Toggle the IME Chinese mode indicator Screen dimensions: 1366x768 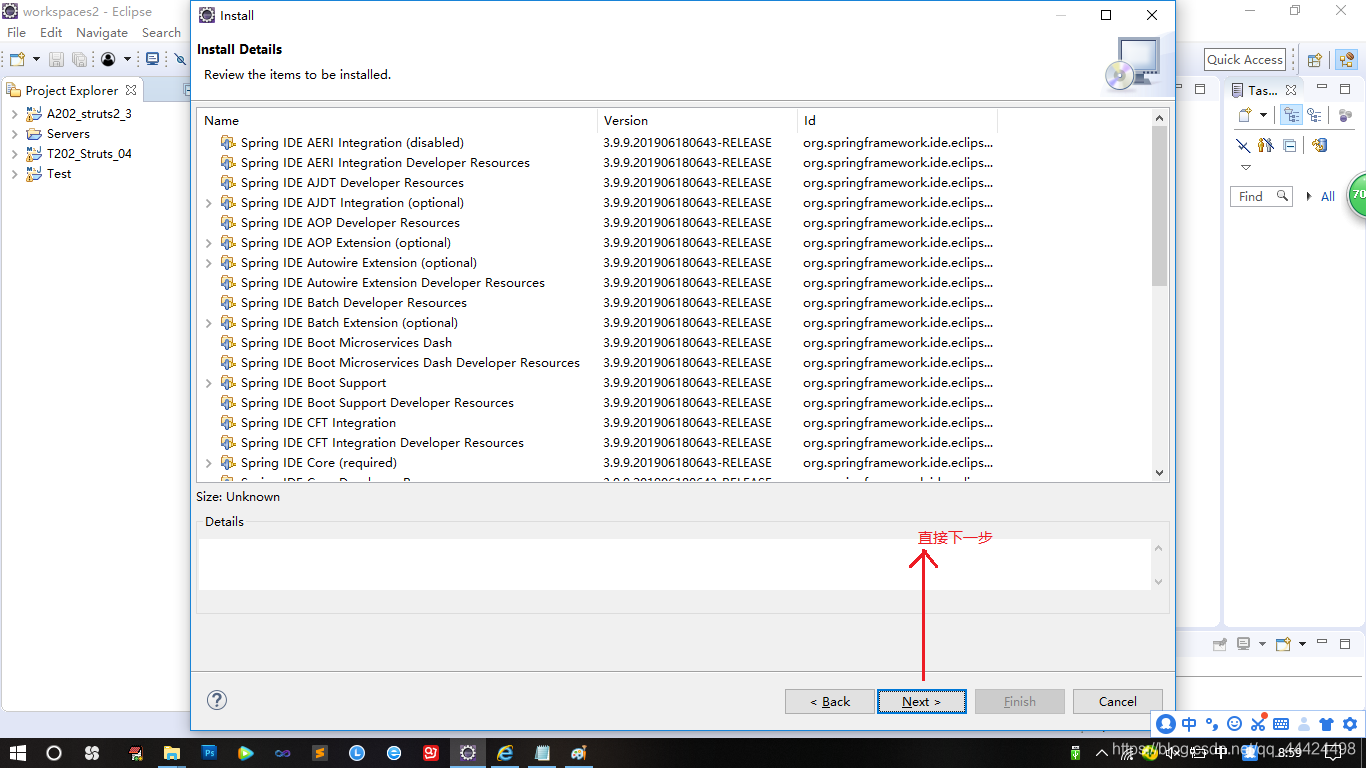(1189, 724)
